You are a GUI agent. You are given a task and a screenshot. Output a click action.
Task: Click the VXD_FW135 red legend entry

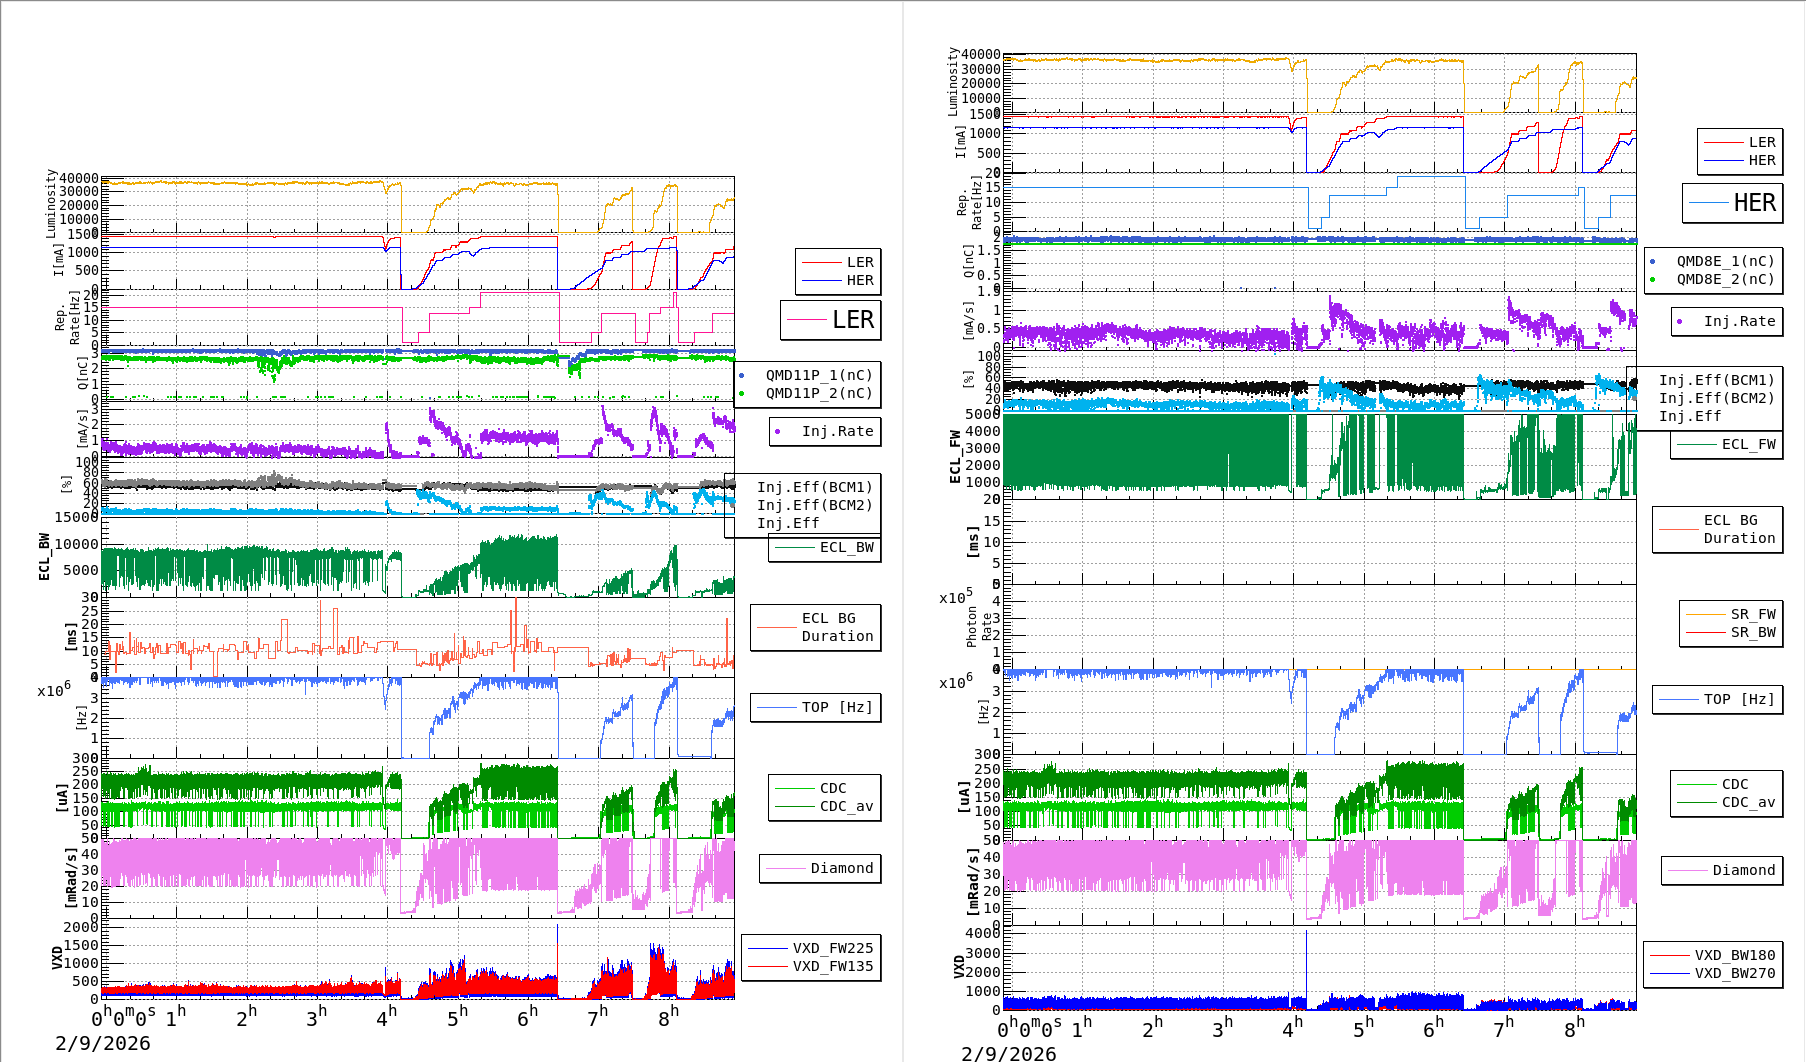pyautogui.click(x=832, y=966)
